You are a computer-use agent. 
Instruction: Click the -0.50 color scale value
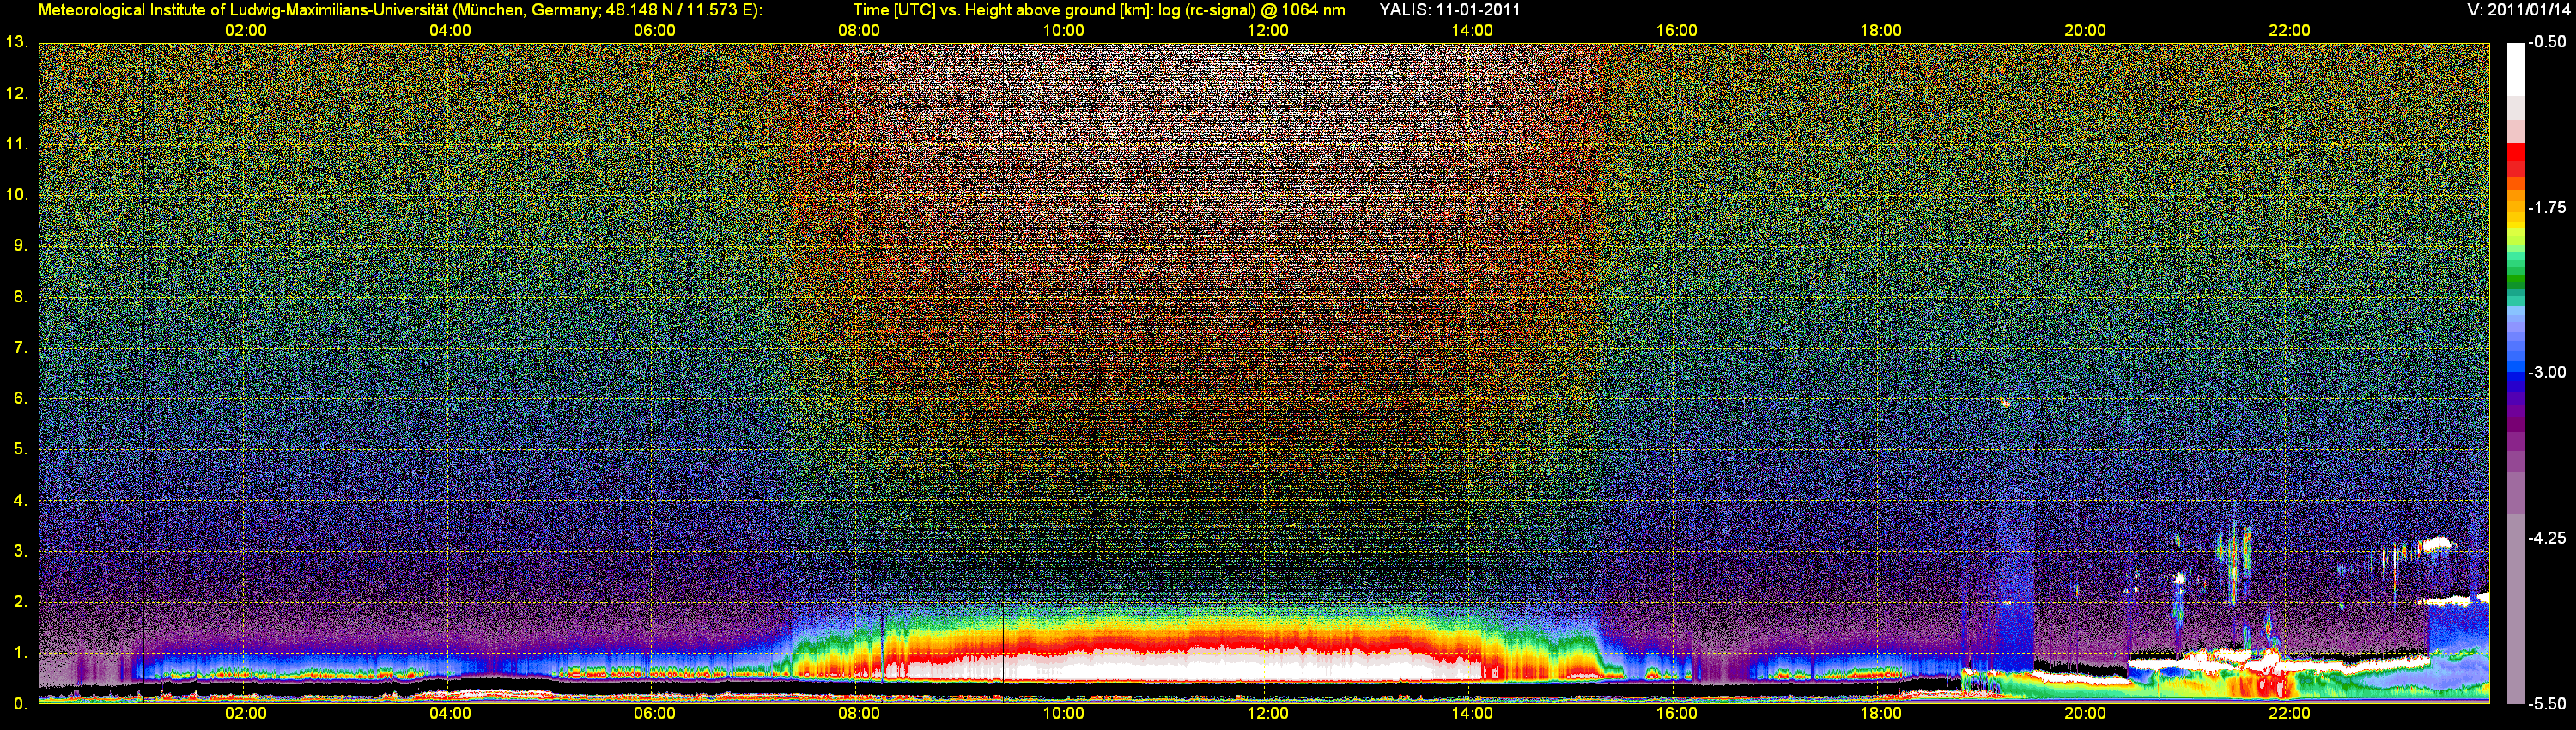pyautogui.click(x=2547, y=42)
